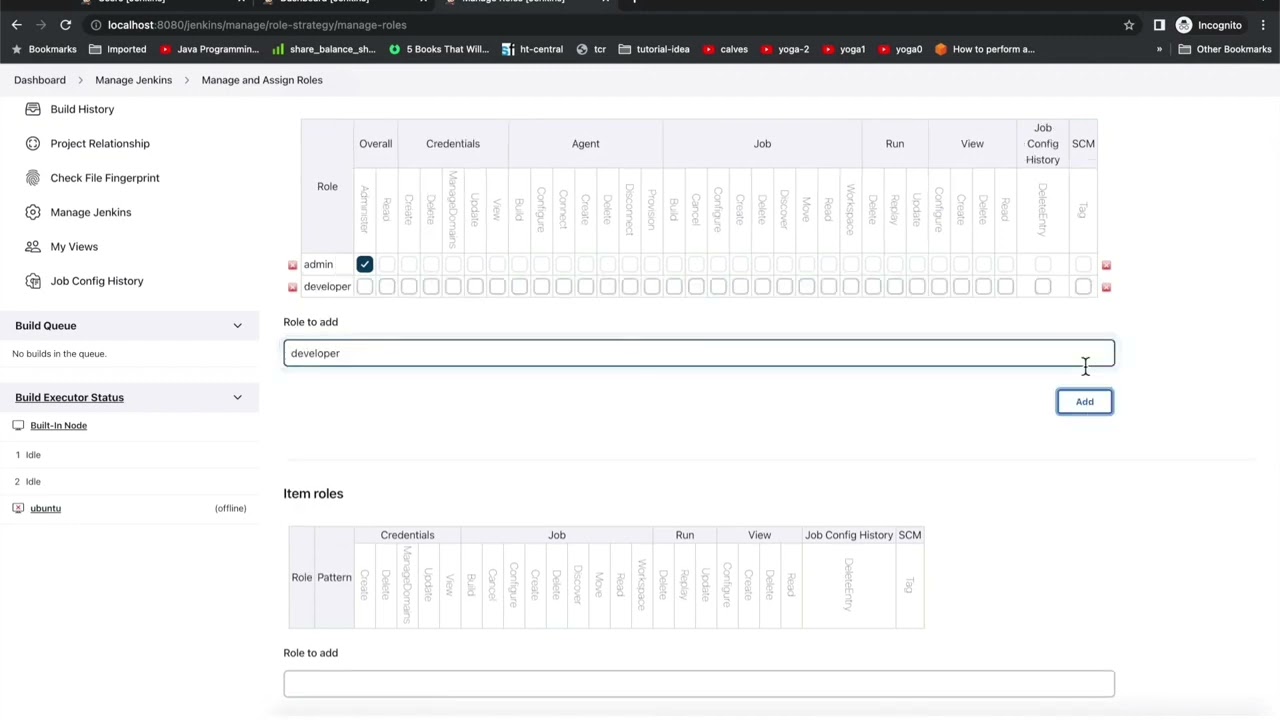The image size is (1280, 720).
Task: Open Manage Jenkins breadcrumb
Action: click(133, 80)
